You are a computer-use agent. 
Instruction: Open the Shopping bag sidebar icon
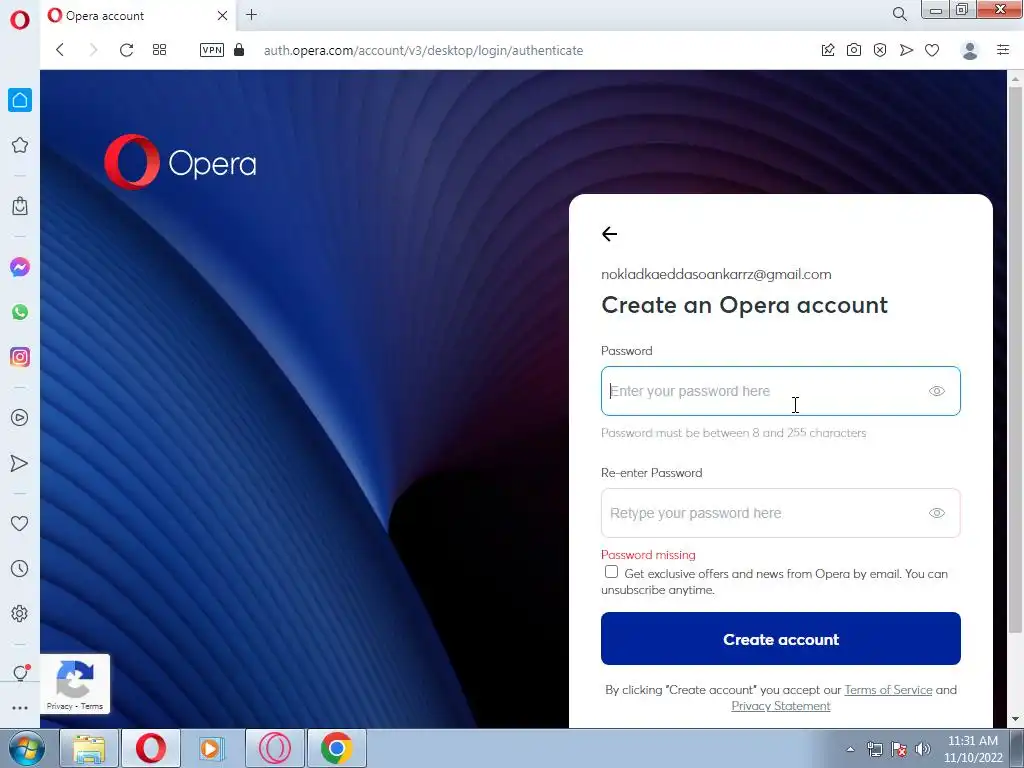point(20,206)
